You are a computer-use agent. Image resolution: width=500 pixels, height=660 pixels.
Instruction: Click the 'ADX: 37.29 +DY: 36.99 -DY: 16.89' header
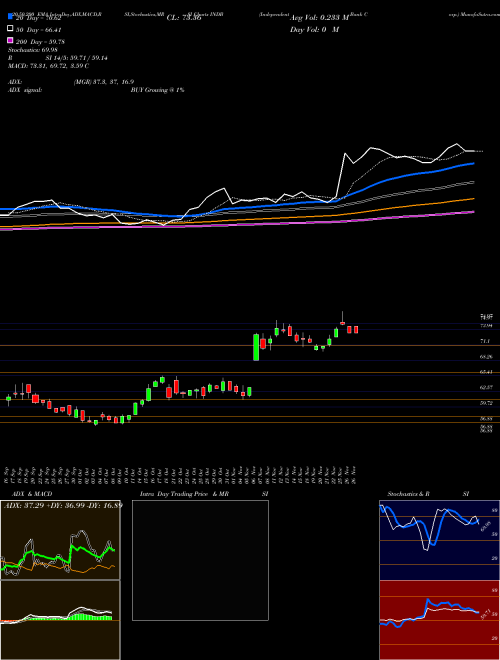pos(63,505)
